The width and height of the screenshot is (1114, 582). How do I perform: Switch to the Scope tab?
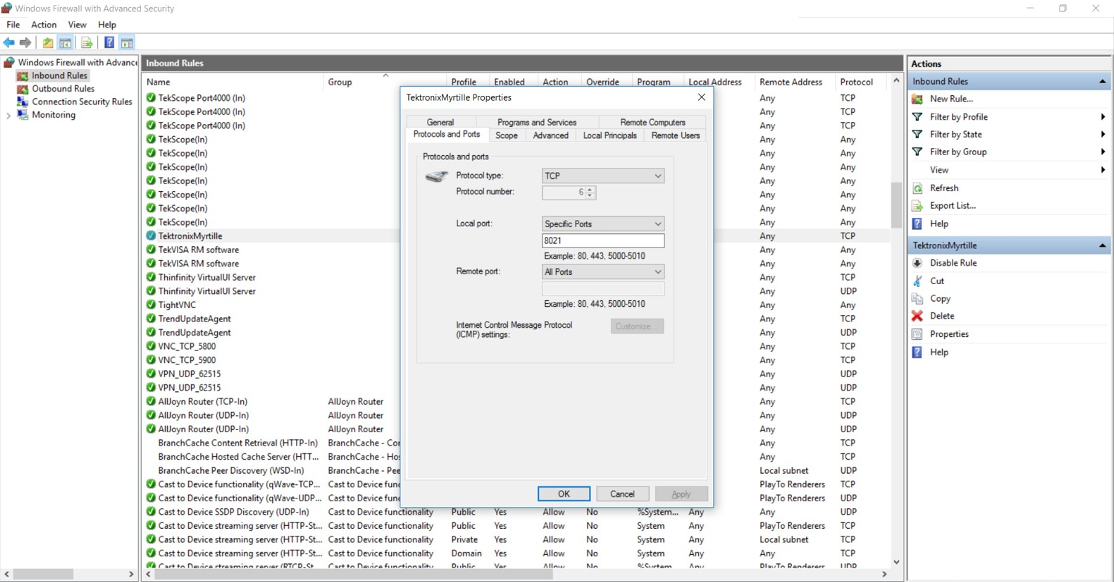pos(507,135)
